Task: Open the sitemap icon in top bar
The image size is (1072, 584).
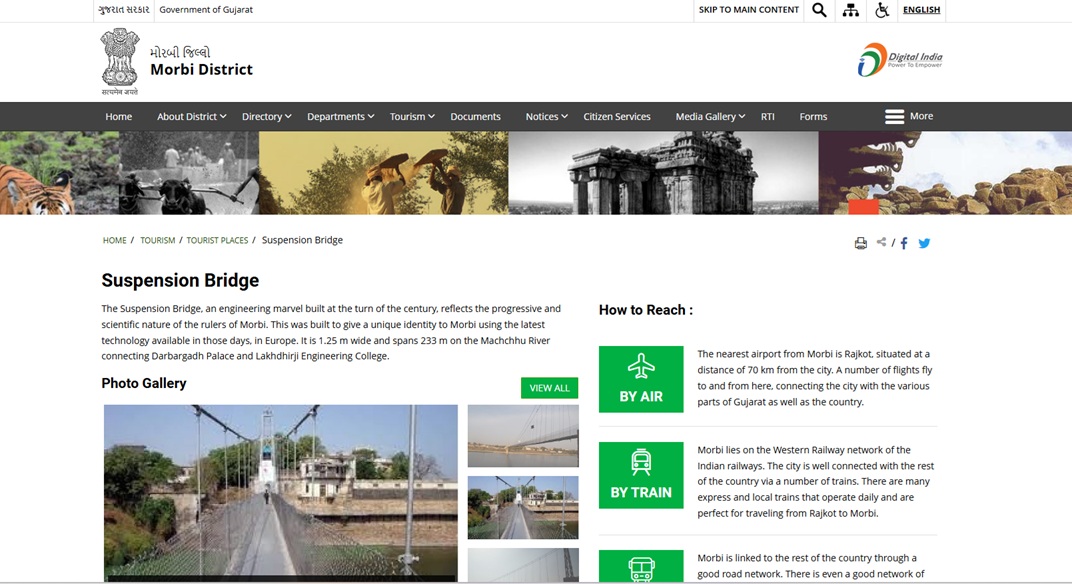Action: click(x=850, y=10)
